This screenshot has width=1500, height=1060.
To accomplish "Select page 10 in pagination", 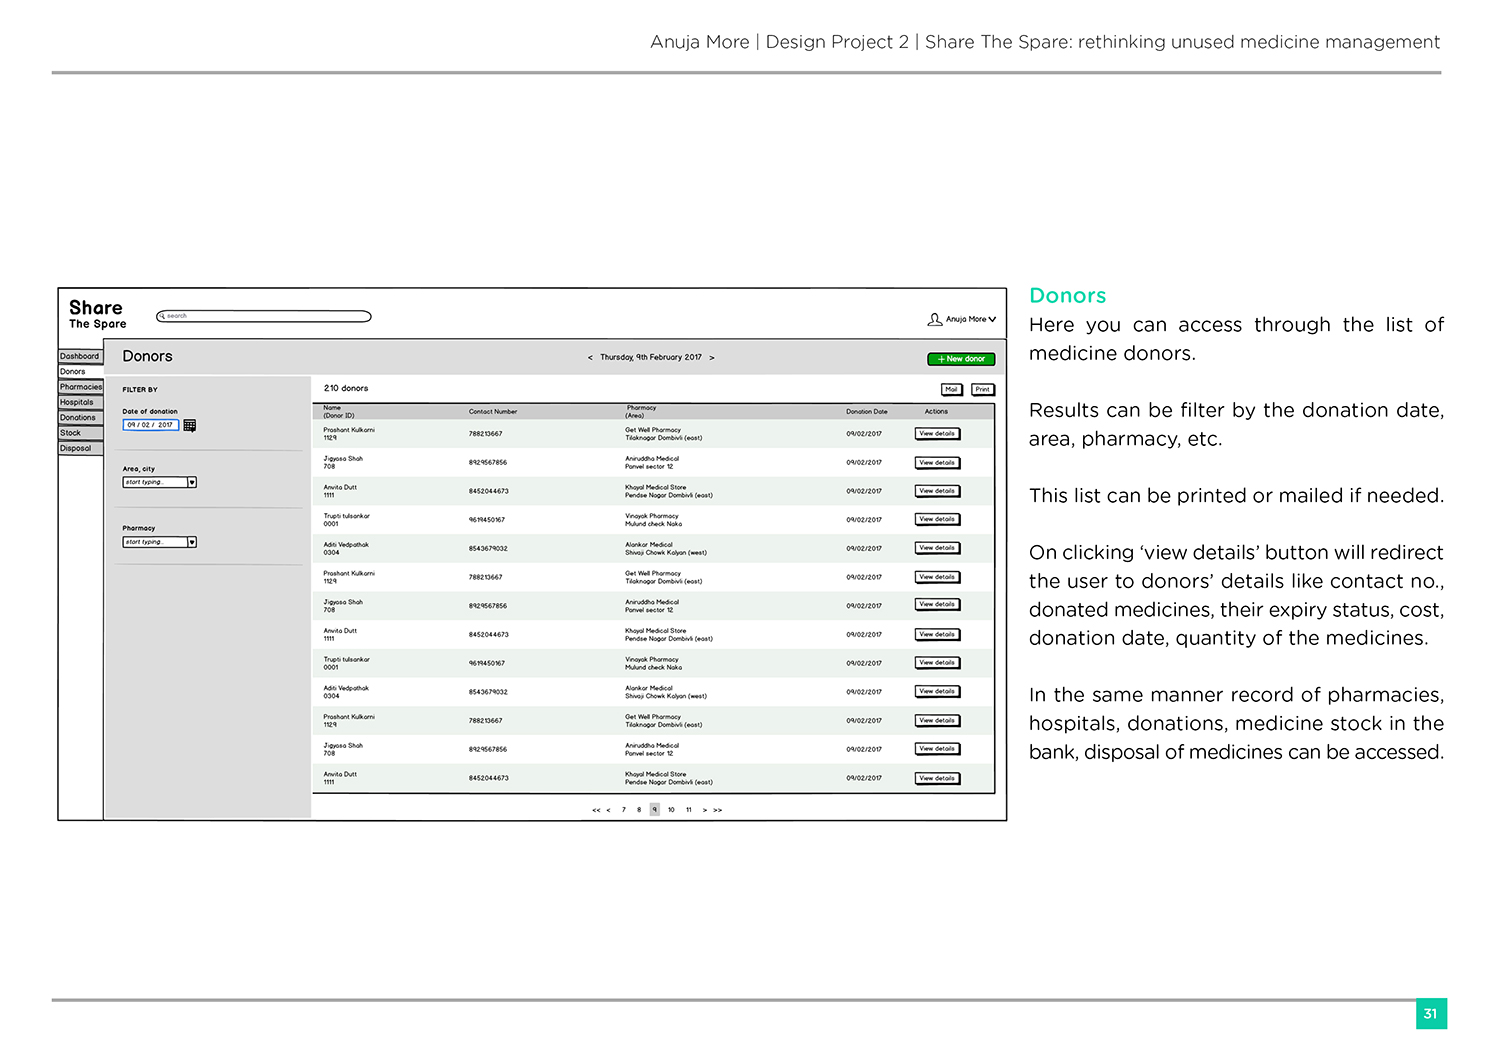I will click(x=671, y=811).
